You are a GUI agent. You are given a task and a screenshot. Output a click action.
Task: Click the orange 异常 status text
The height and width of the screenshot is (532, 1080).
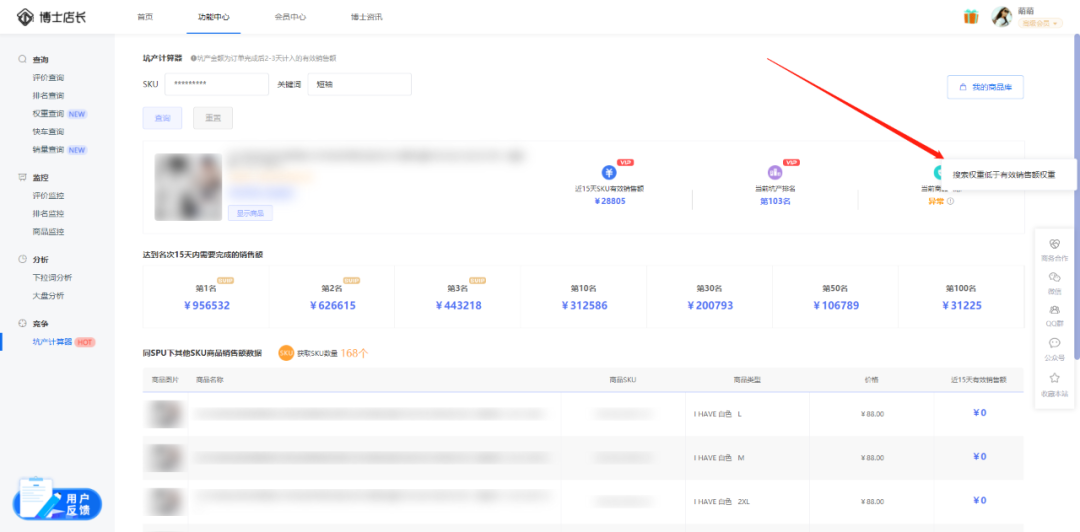coord(937,202)
